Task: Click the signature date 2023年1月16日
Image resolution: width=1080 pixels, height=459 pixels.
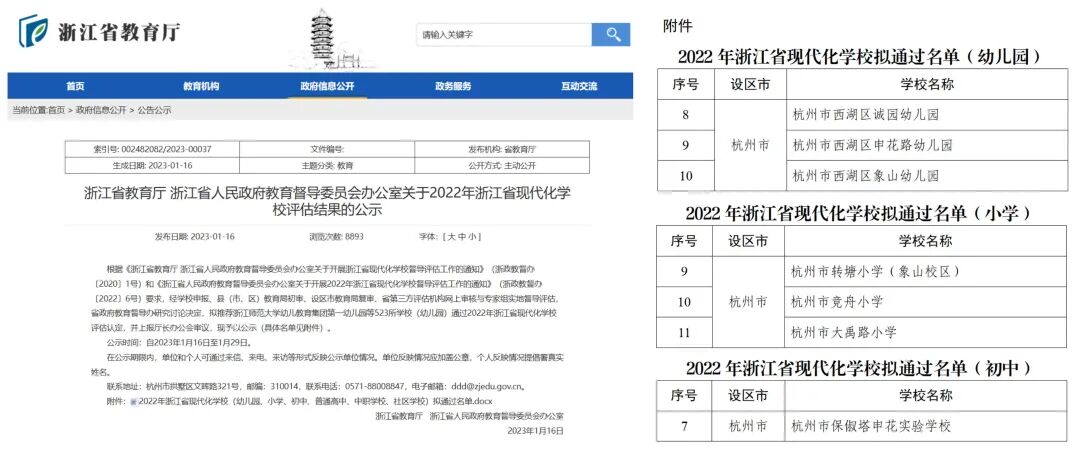Action: pyautogui.click(x=535, y=431)
